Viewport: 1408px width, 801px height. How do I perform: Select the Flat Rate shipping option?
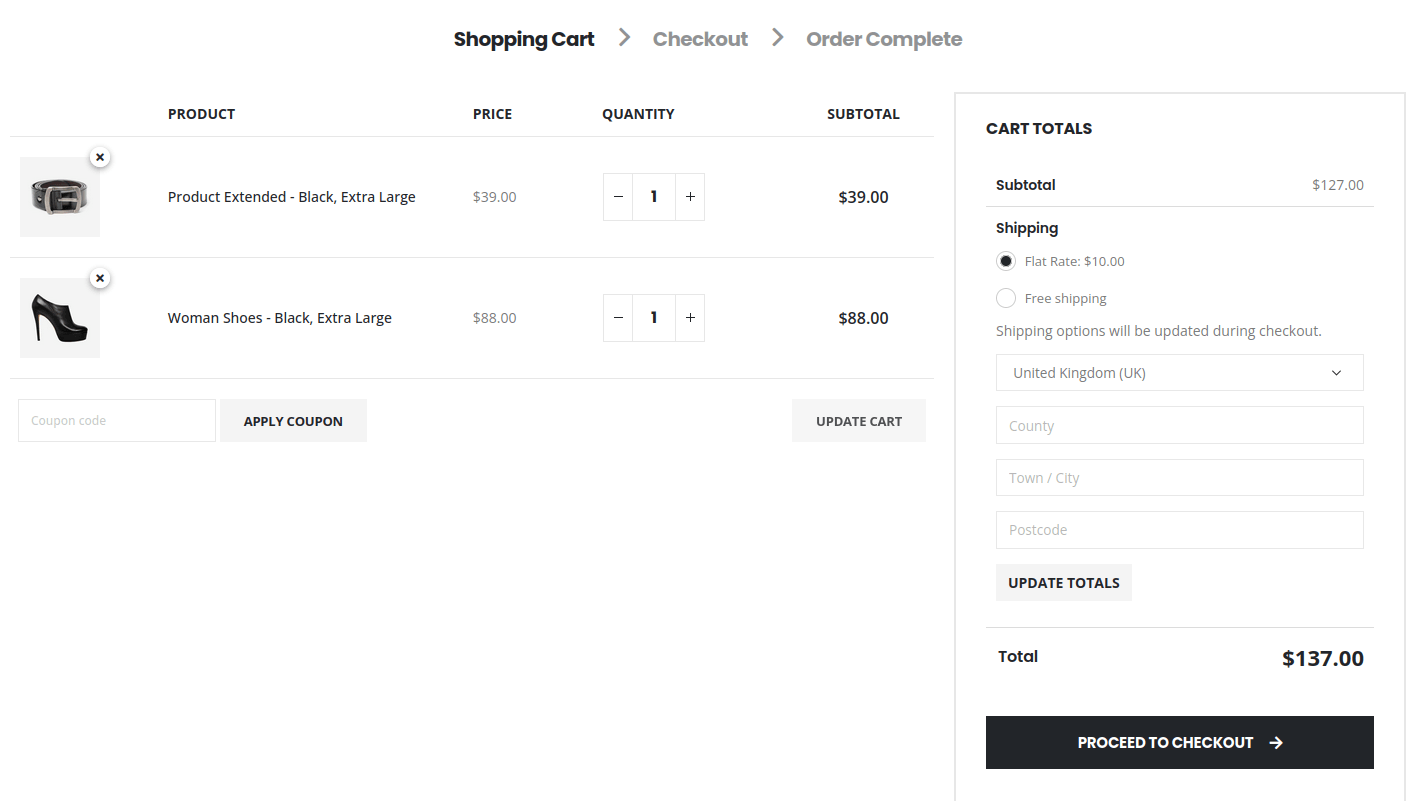(1005, 261)
